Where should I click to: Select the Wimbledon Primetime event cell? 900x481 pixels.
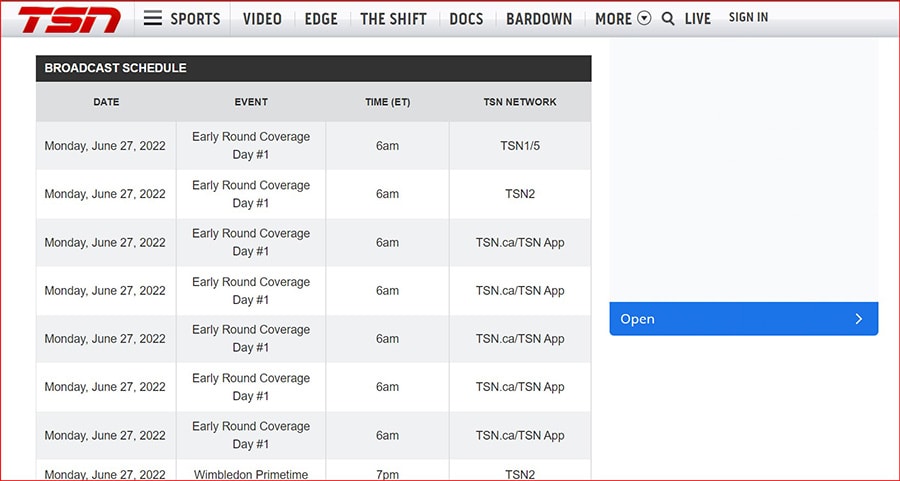point(251,470)
